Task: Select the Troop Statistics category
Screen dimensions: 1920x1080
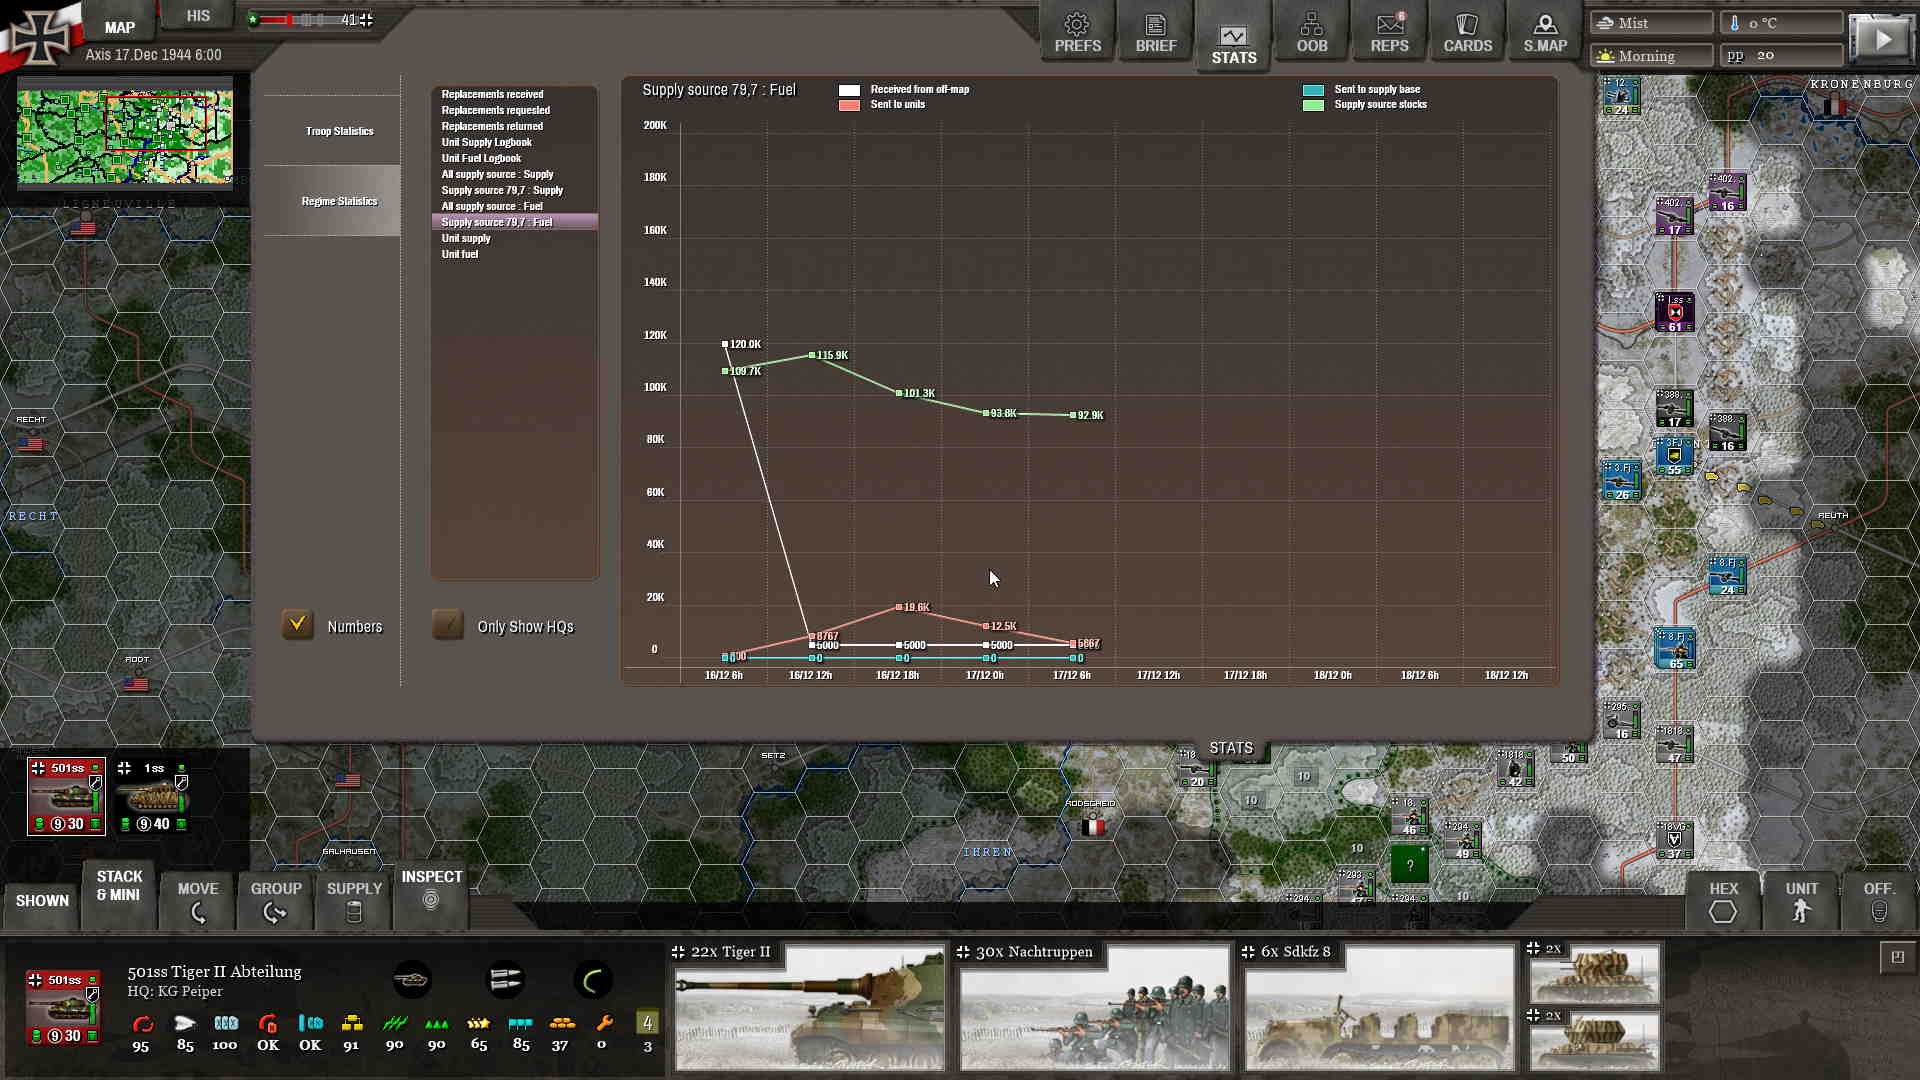Action: point(339,131)
